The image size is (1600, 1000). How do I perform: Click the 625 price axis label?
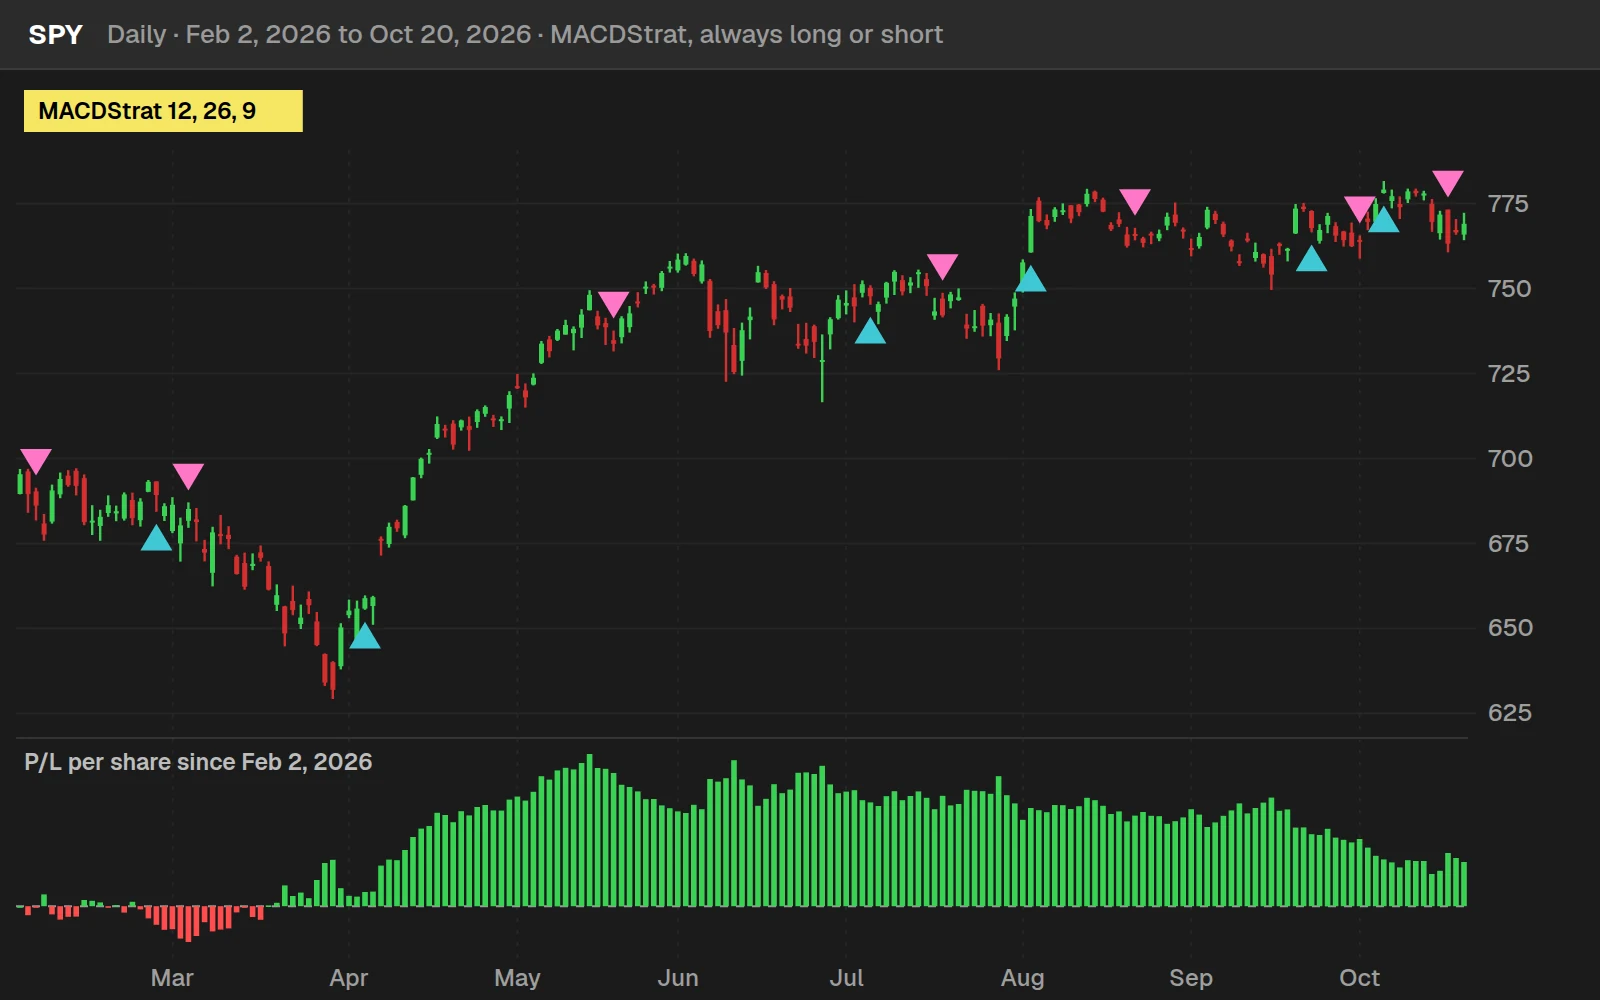1510,713
